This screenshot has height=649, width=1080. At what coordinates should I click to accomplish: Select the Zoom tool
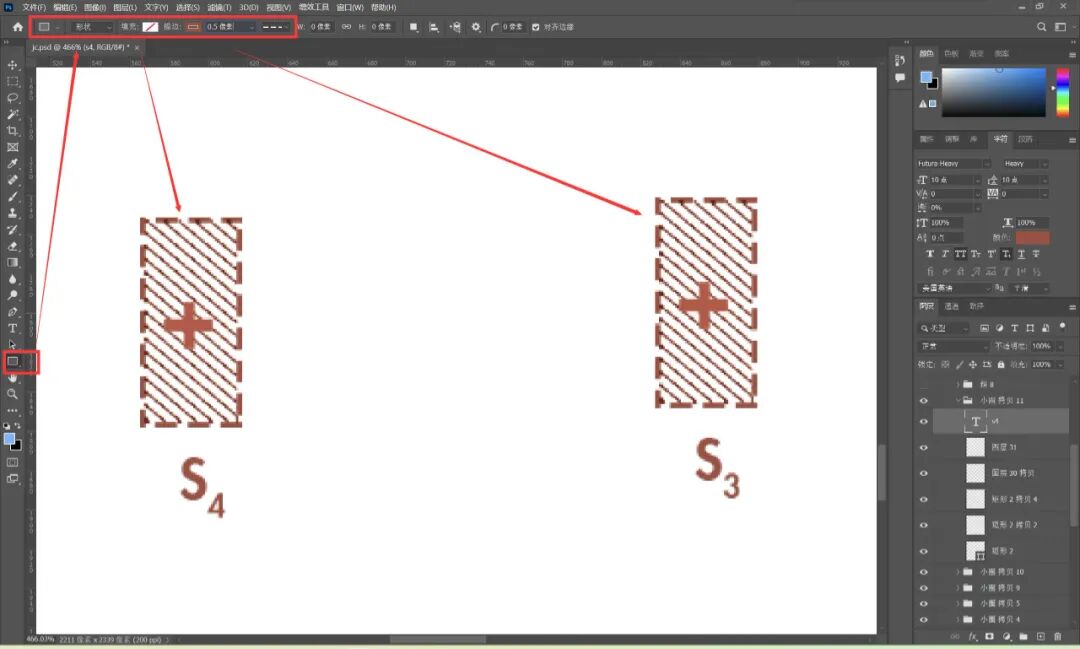[x=12, y=394]
